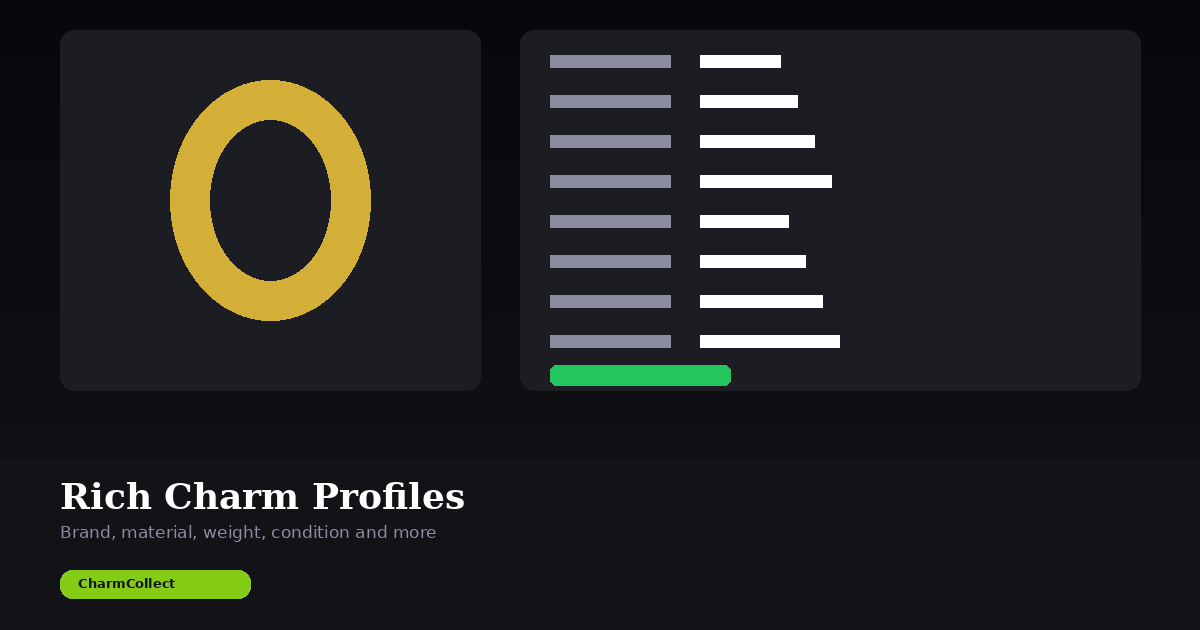Screen dimensions: 1200x630
Task: Select the sixth profile attribute row
Action: [x=753, y=261]
